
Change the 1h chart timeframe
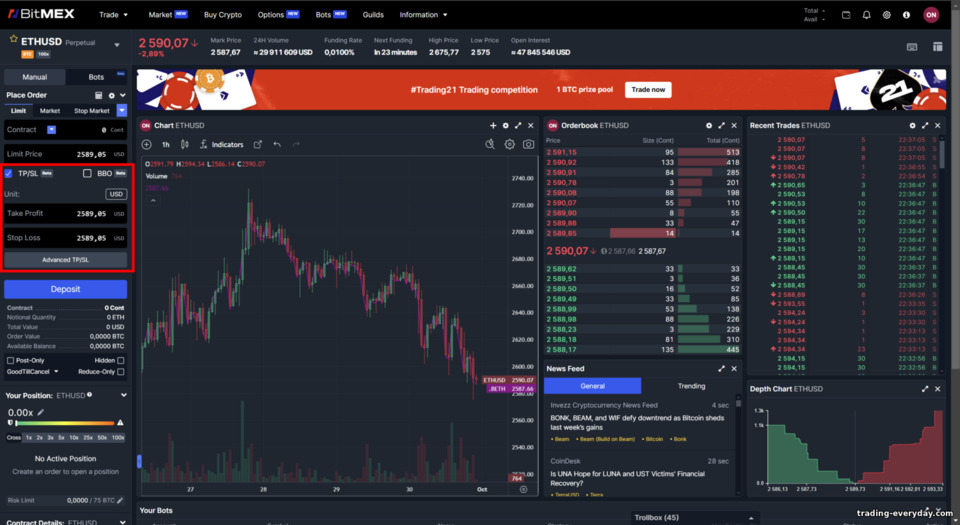click(165, 144)
